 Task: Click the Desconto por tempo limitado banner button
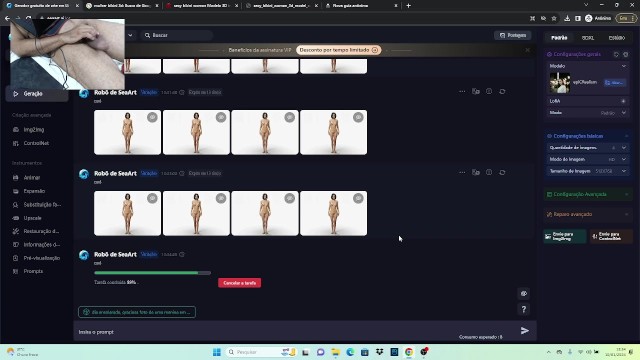coord(338,50)
